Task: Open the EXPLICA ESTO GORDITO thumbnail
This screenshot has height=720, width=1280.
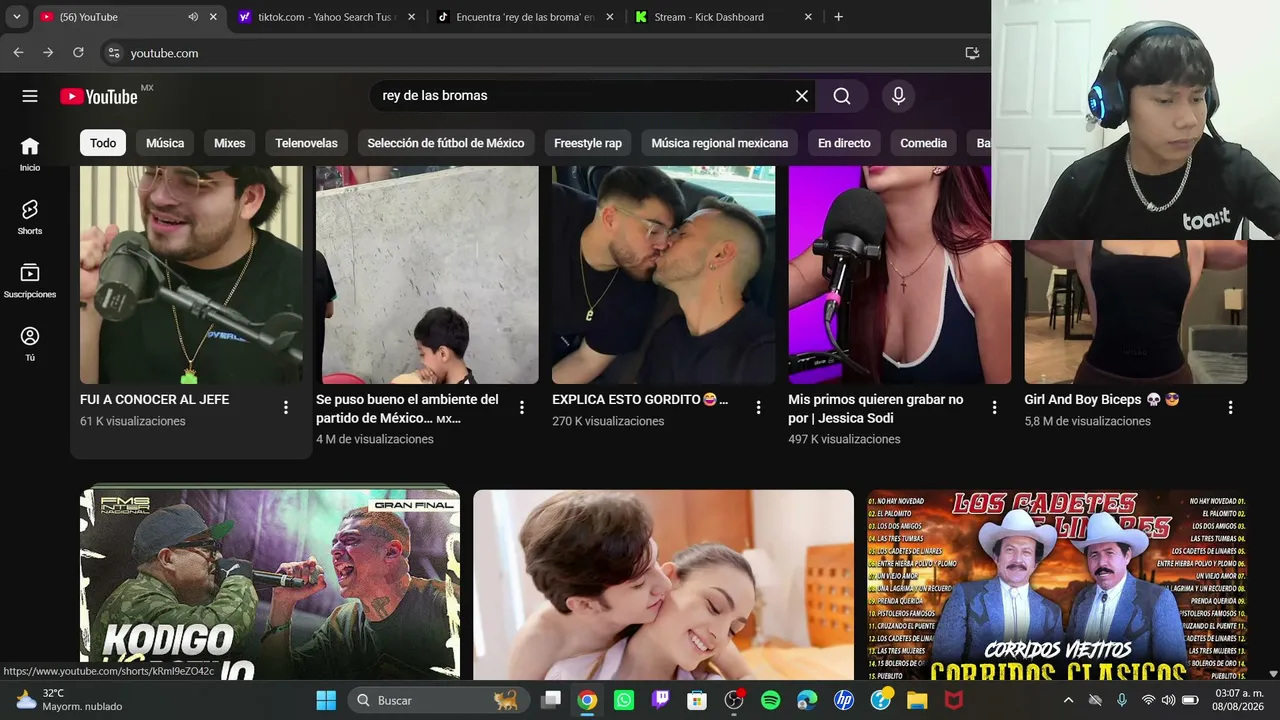Action: (663, 275)
